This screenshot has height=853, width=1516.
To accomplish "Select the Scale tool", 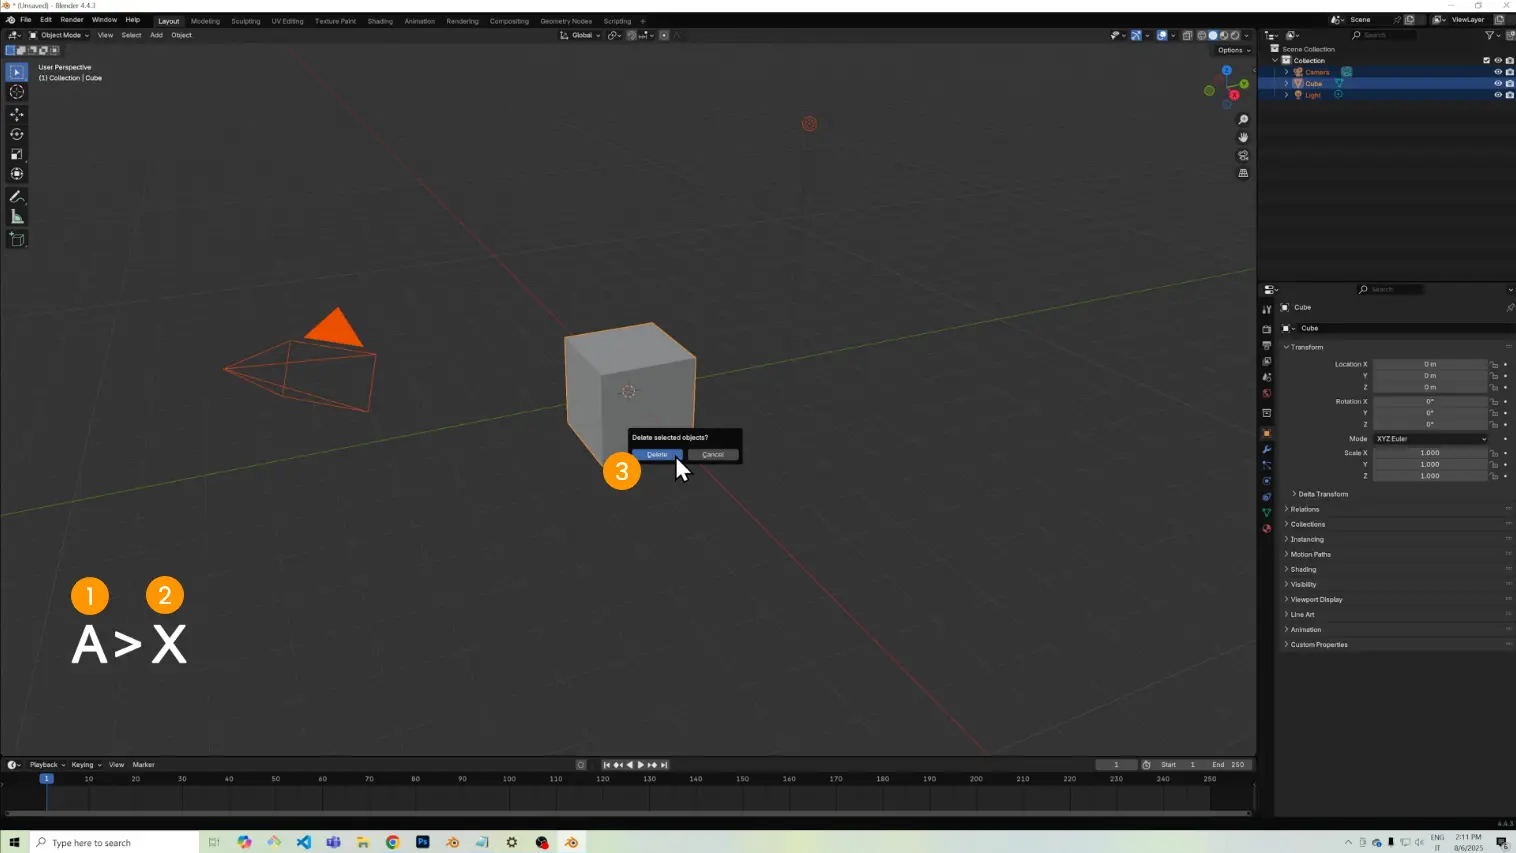I will [x=17, y=154].
